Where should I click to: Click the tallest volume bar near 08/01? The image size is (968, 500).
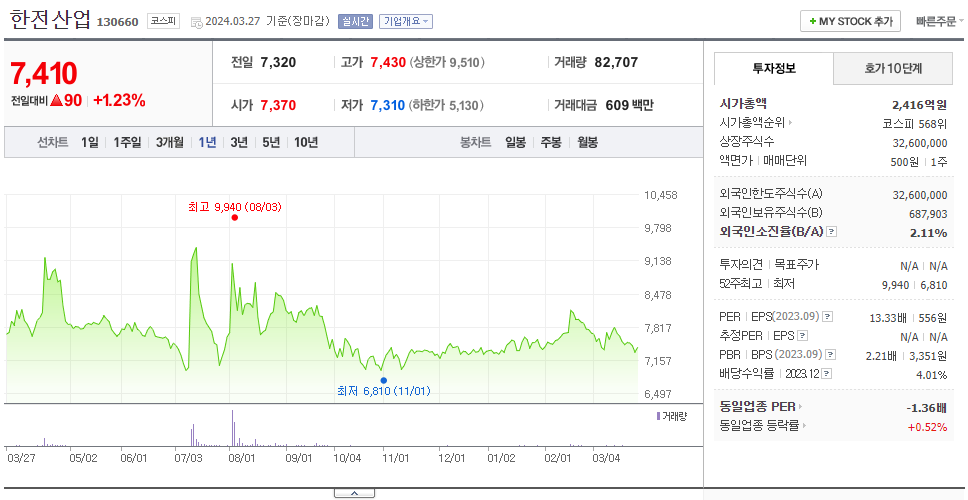233,428
